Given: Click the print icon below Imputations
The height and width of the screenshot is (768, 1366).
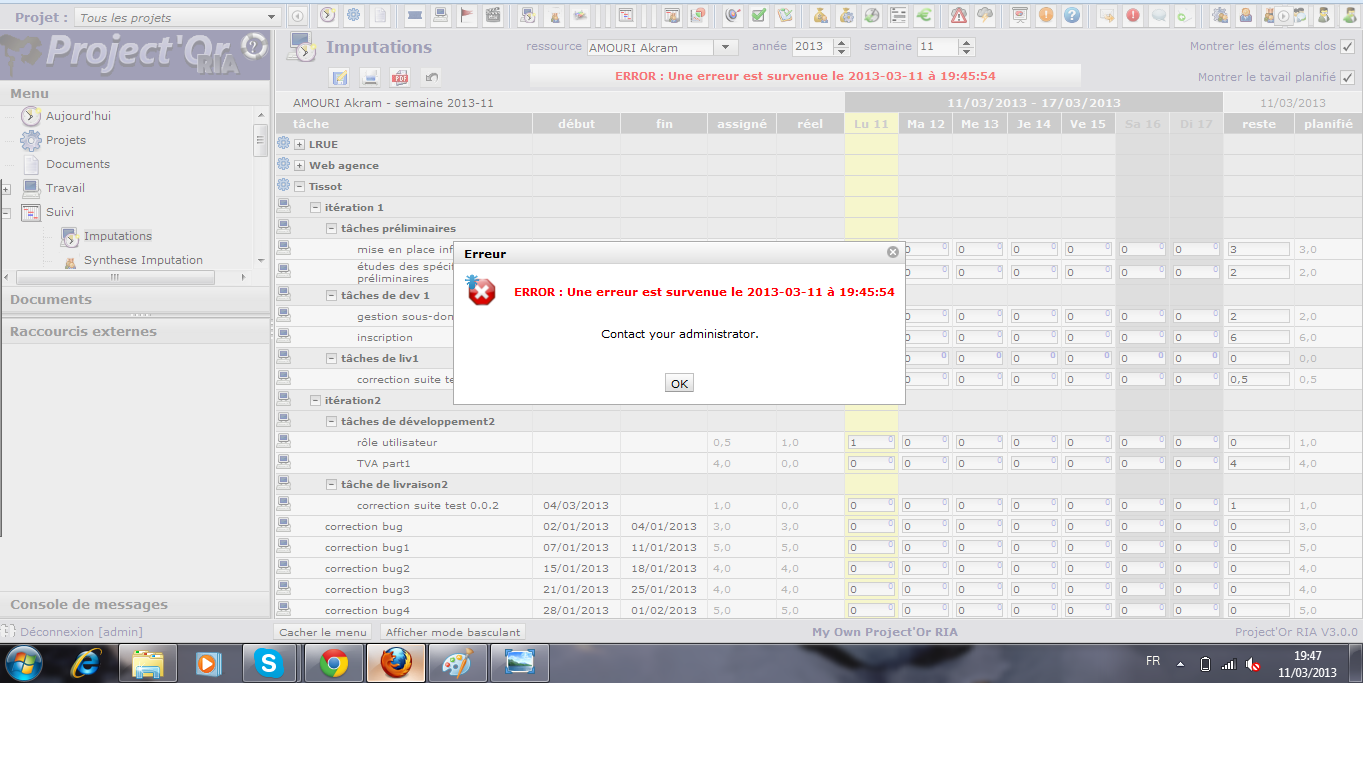Looking at the screenshot, I should tap(370, 78).
